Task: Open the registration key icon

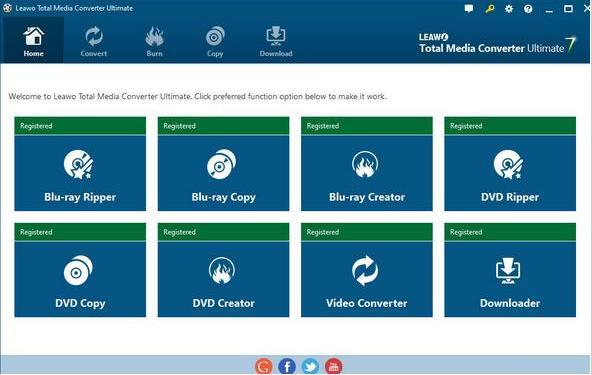Action: coord(490,8)
